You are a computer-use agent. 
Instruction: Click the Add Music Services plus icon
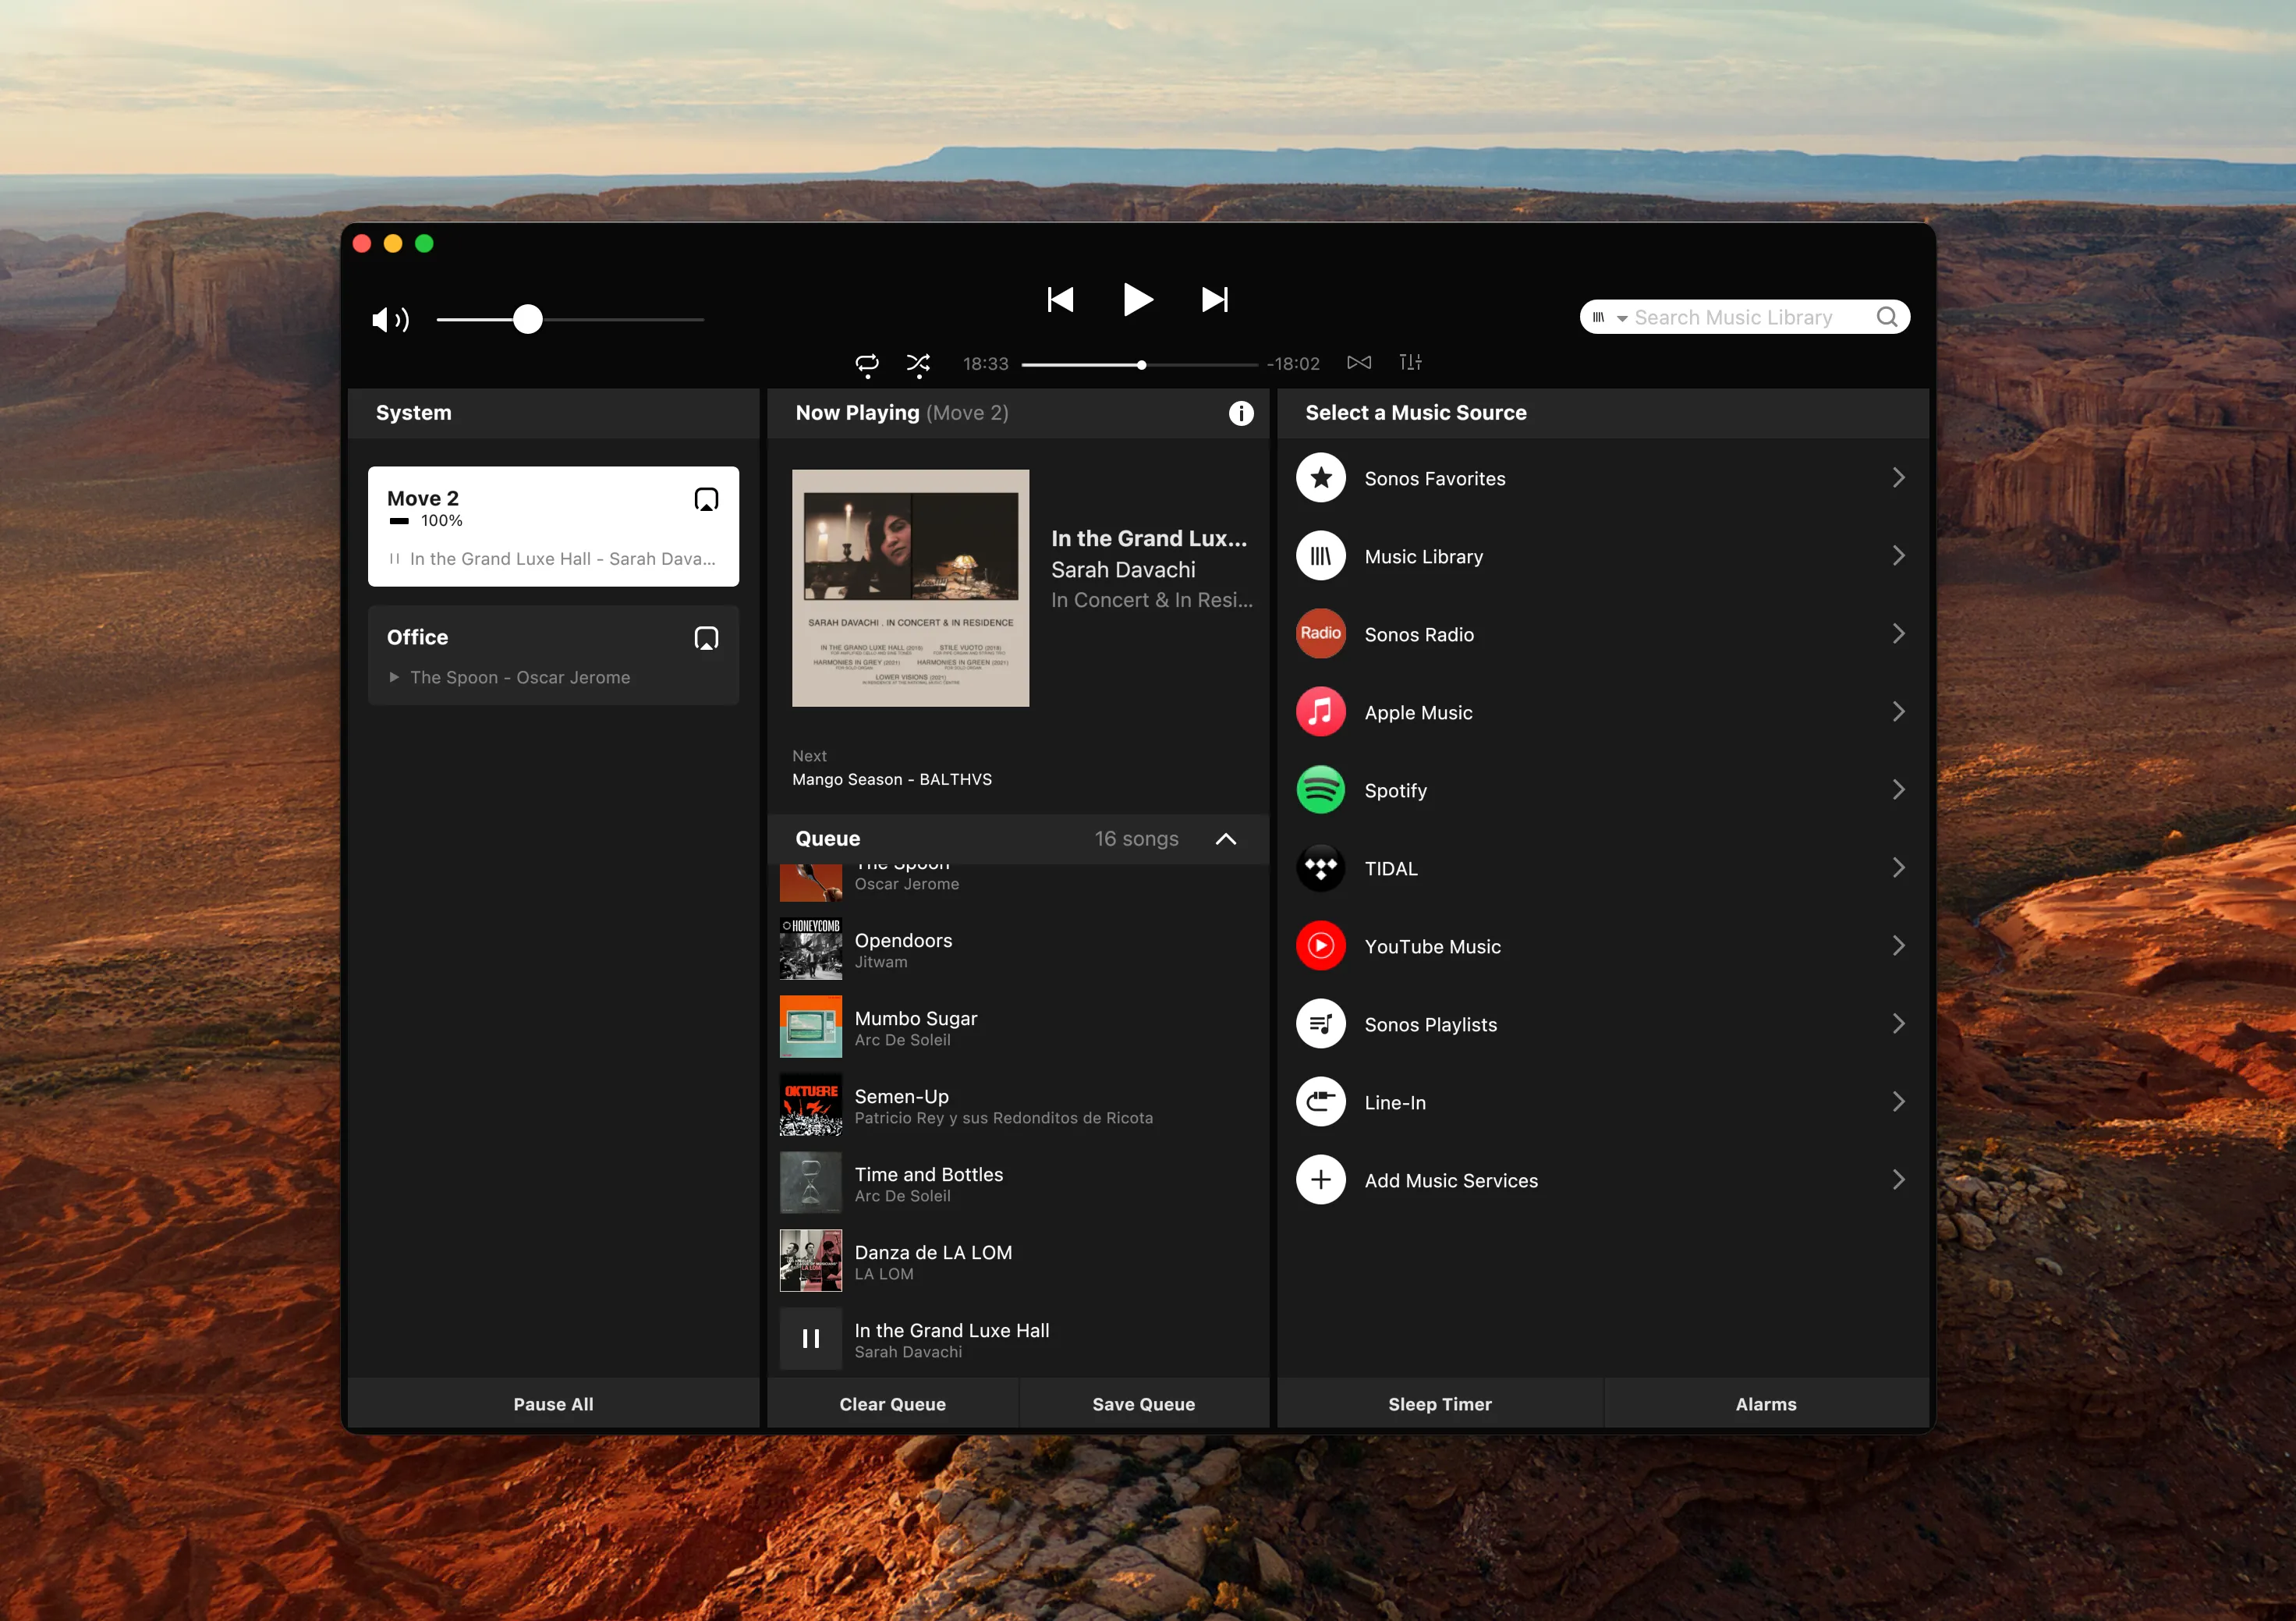tap(1321, 1180)
